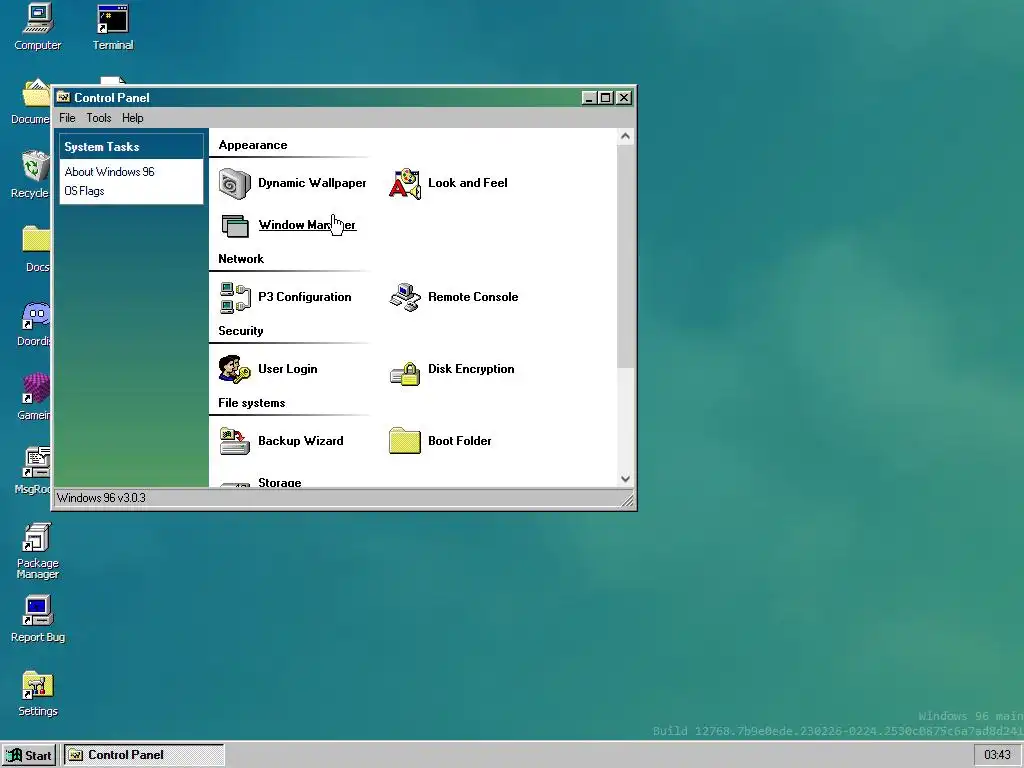Click the Window Manager text link
Screen dimensions: 1024x768
[x=307, y=225]
